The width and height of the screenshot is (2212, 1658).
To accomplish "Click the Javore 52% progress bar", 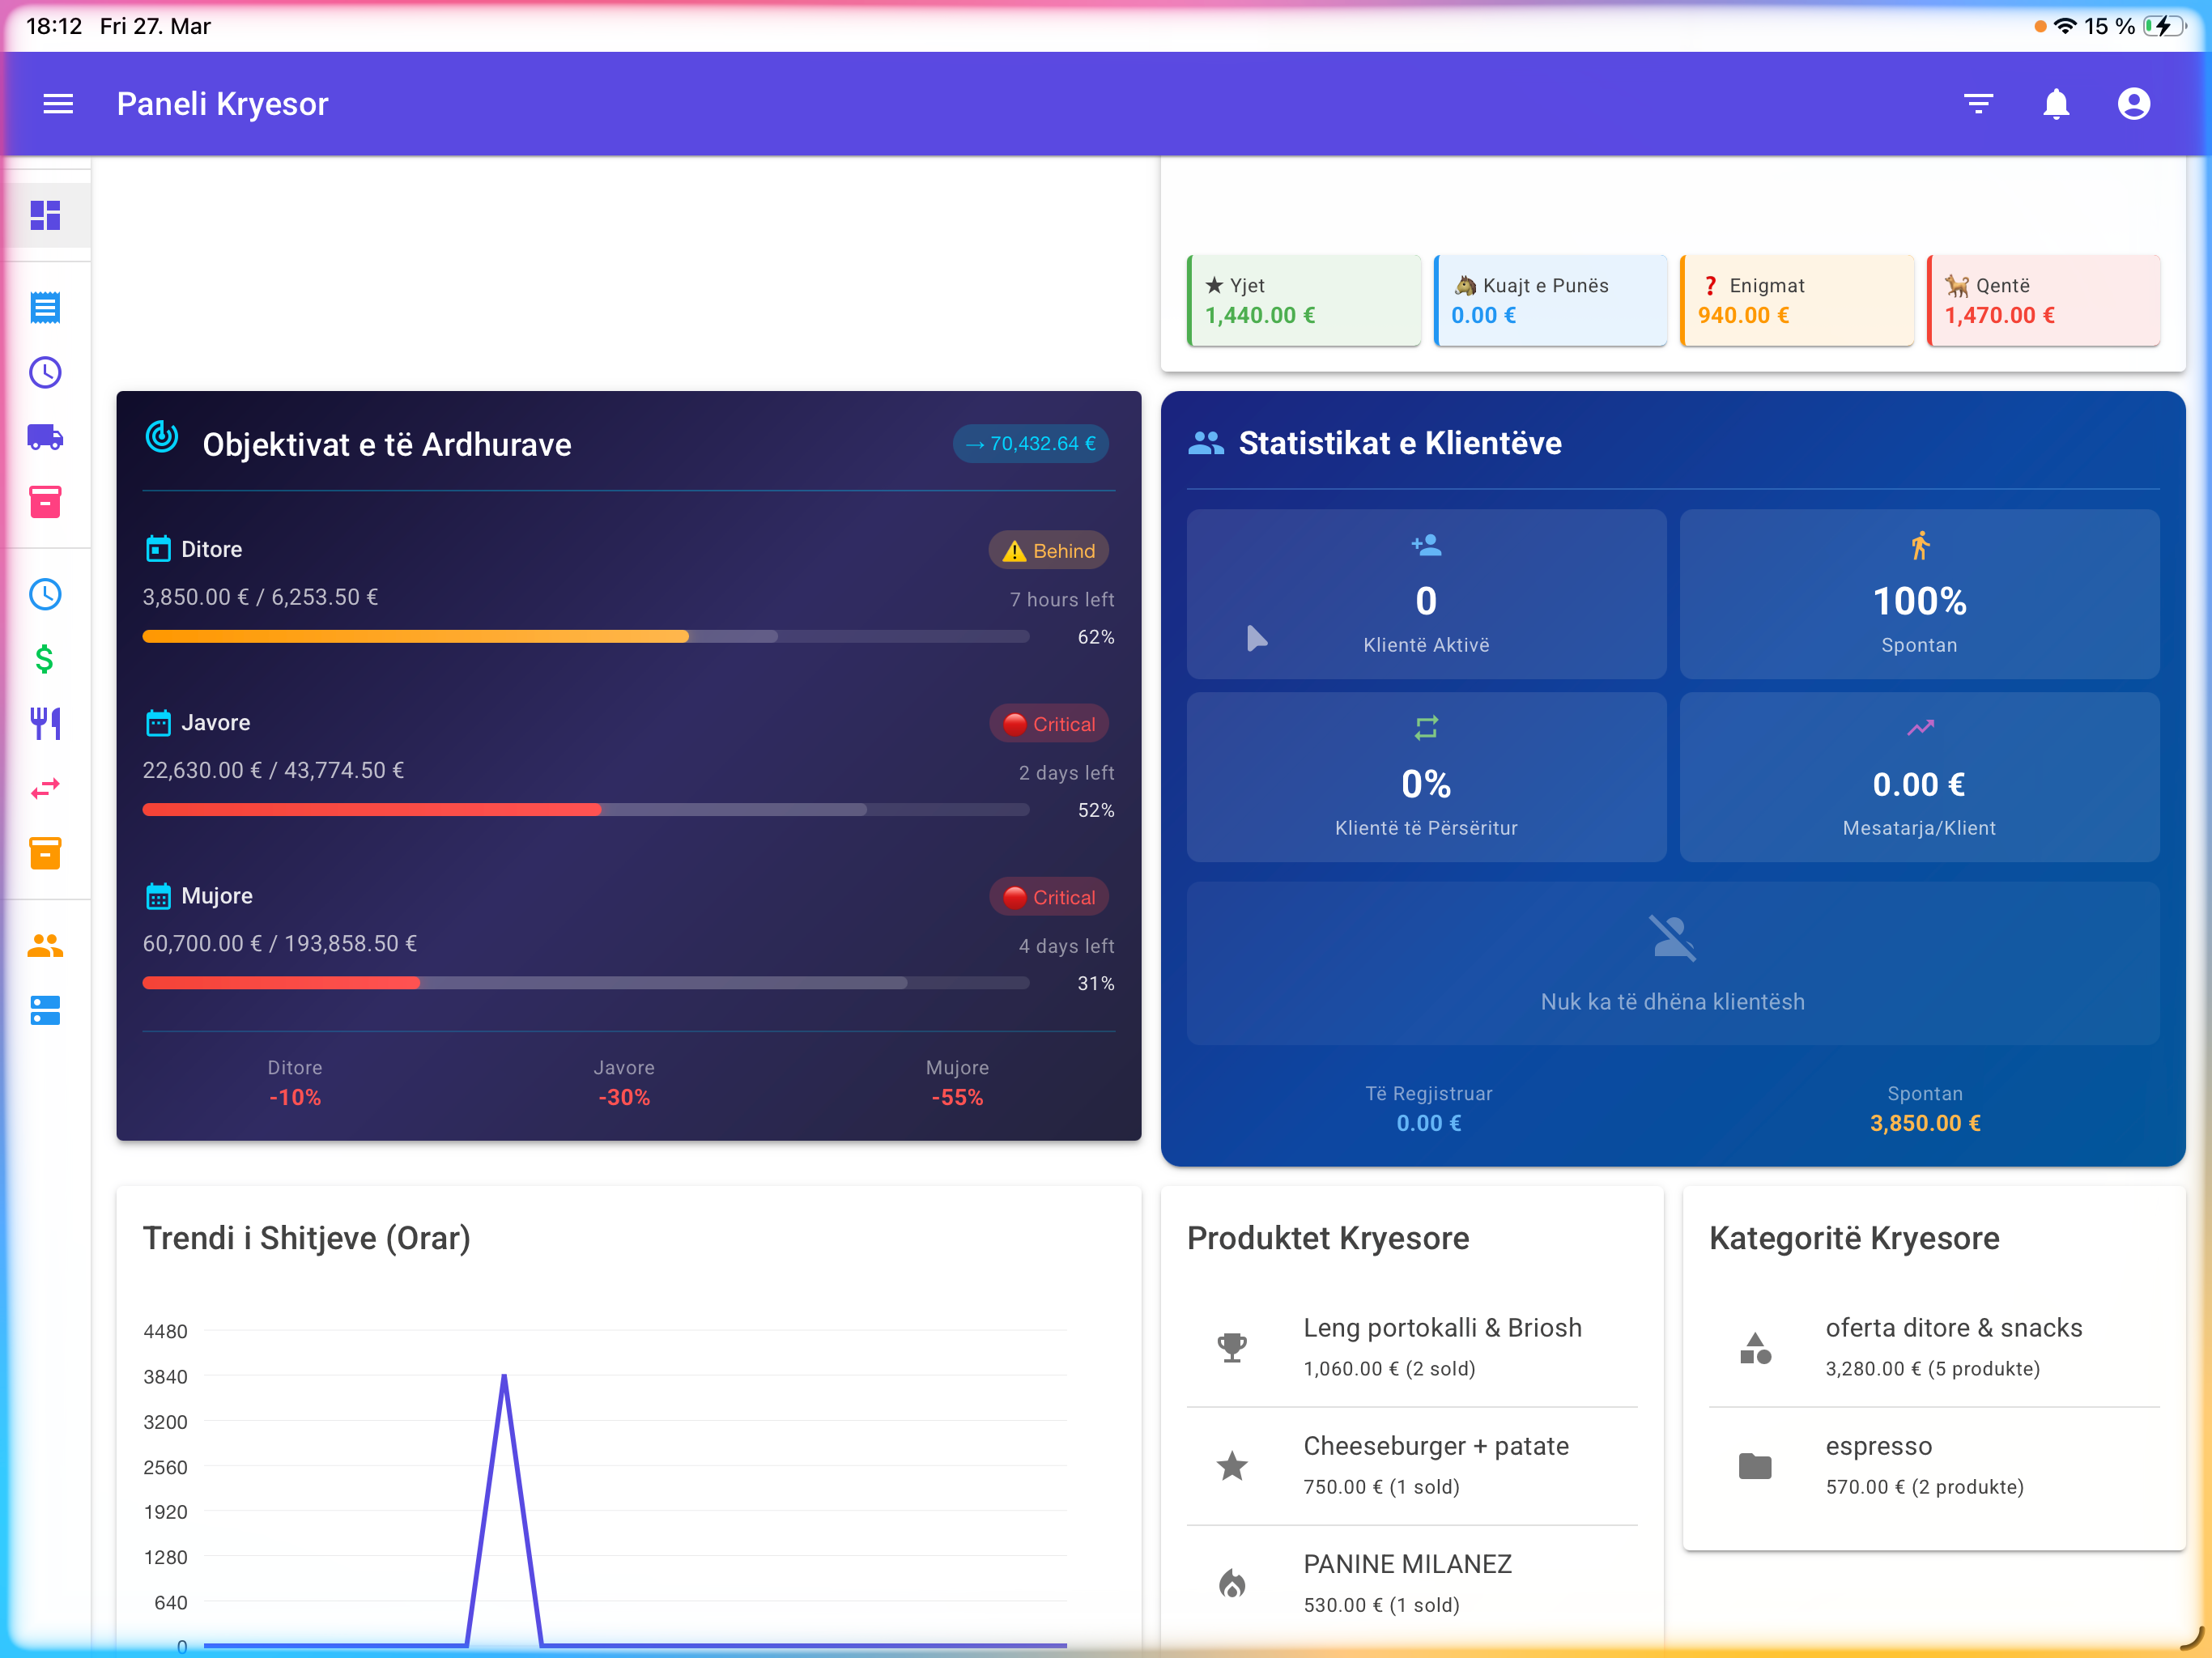I will [x=586, y=810].
